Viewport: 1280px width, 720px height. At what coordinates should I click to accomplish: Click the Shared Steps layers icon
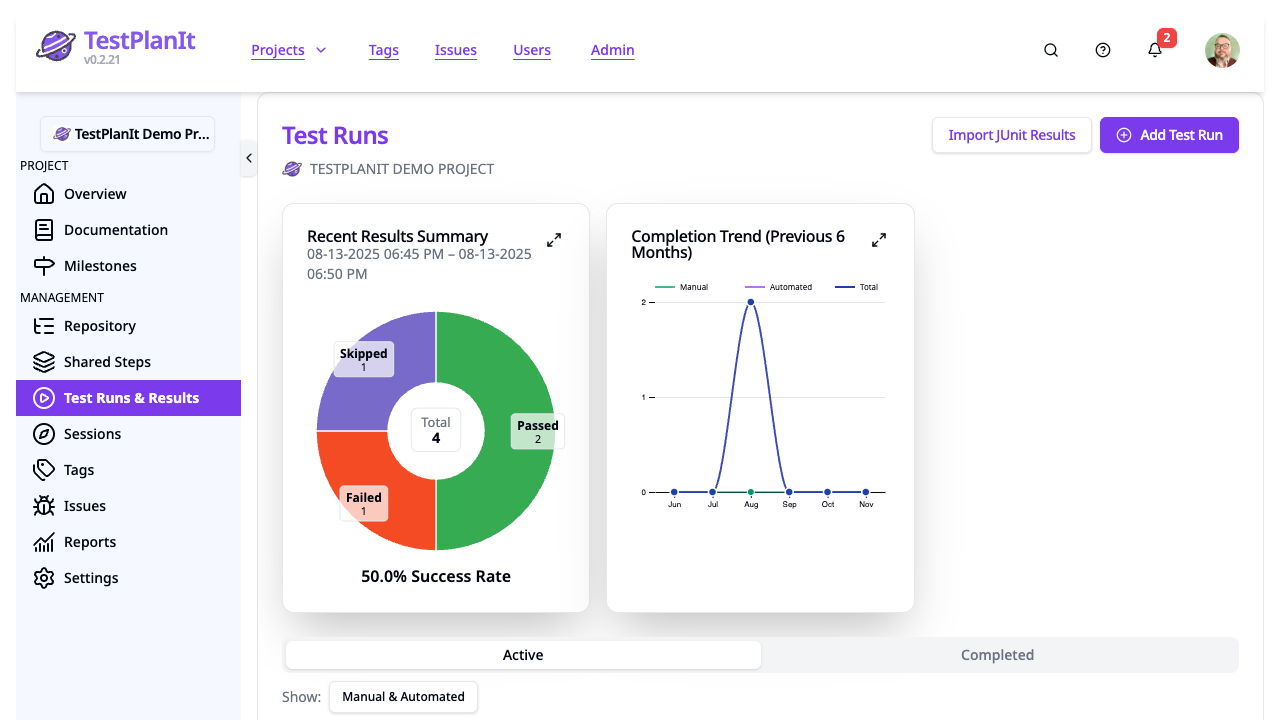click(x=44, y=361)
